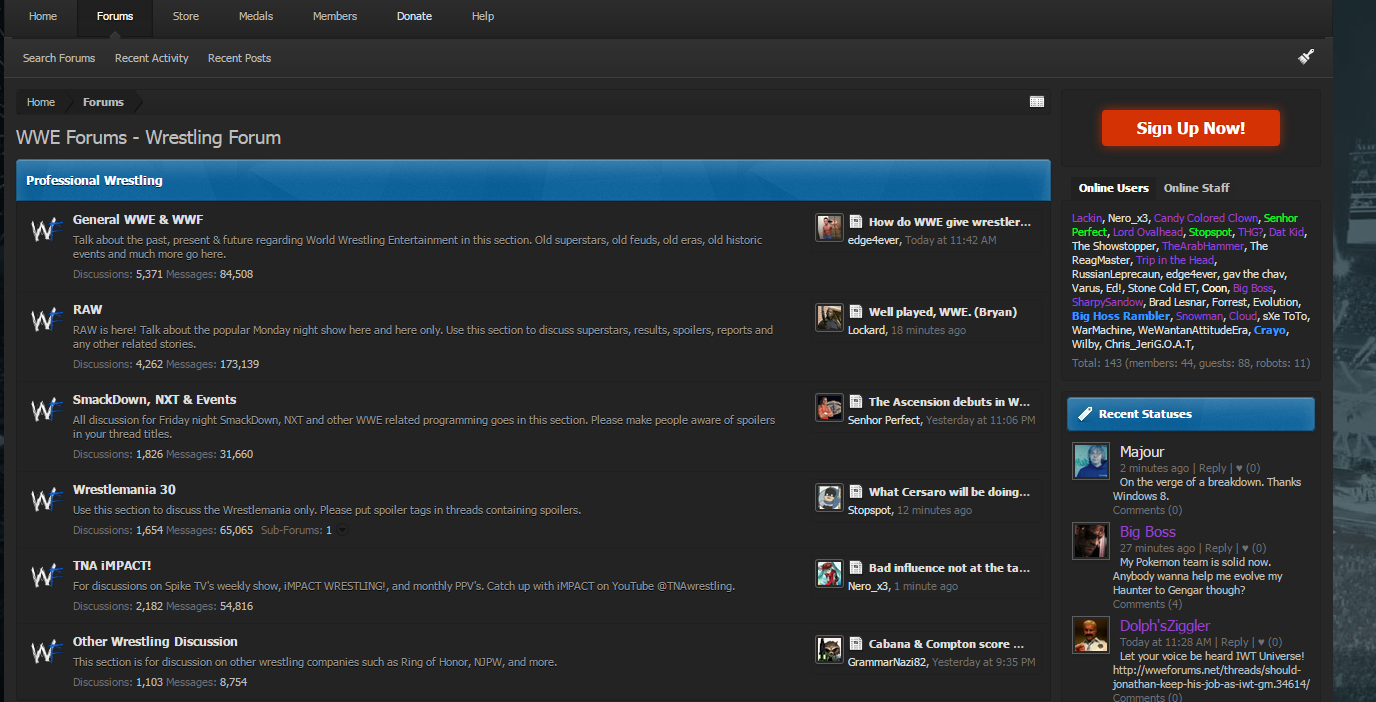The width and height of the screenshot is (1376, 702).
Task: Open edge4ever's avatar in General WWE row
Action: pyautogui.click(x=829, y=228)
